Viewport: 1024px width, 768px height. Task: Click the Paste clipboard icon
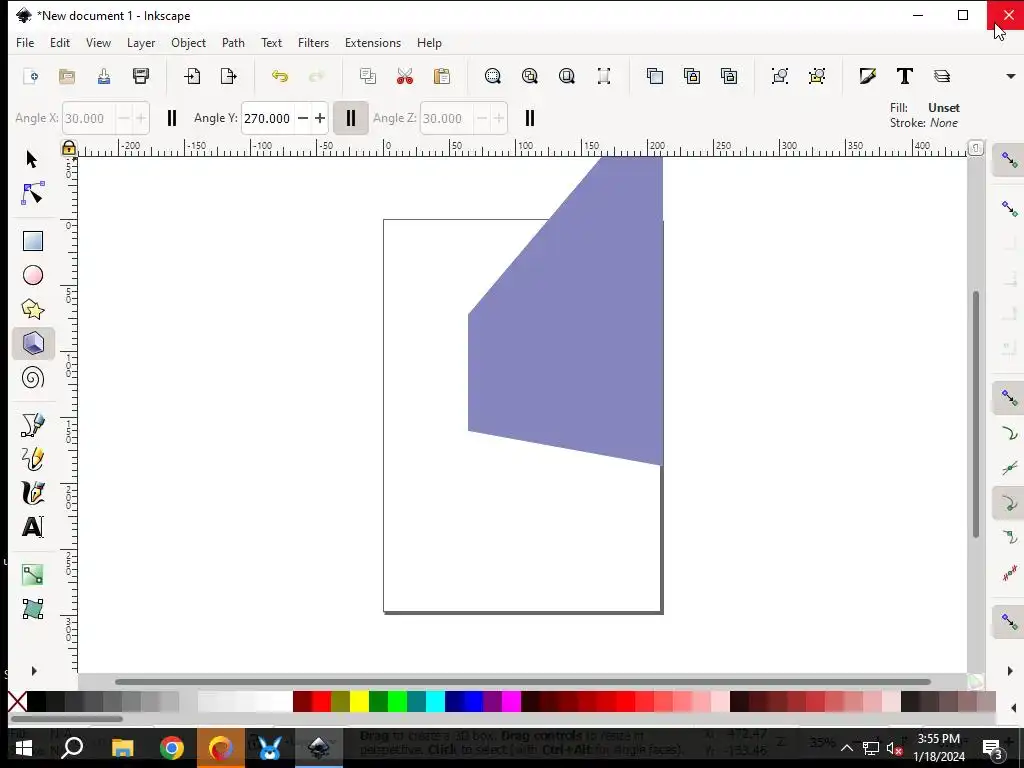[442, 76]
